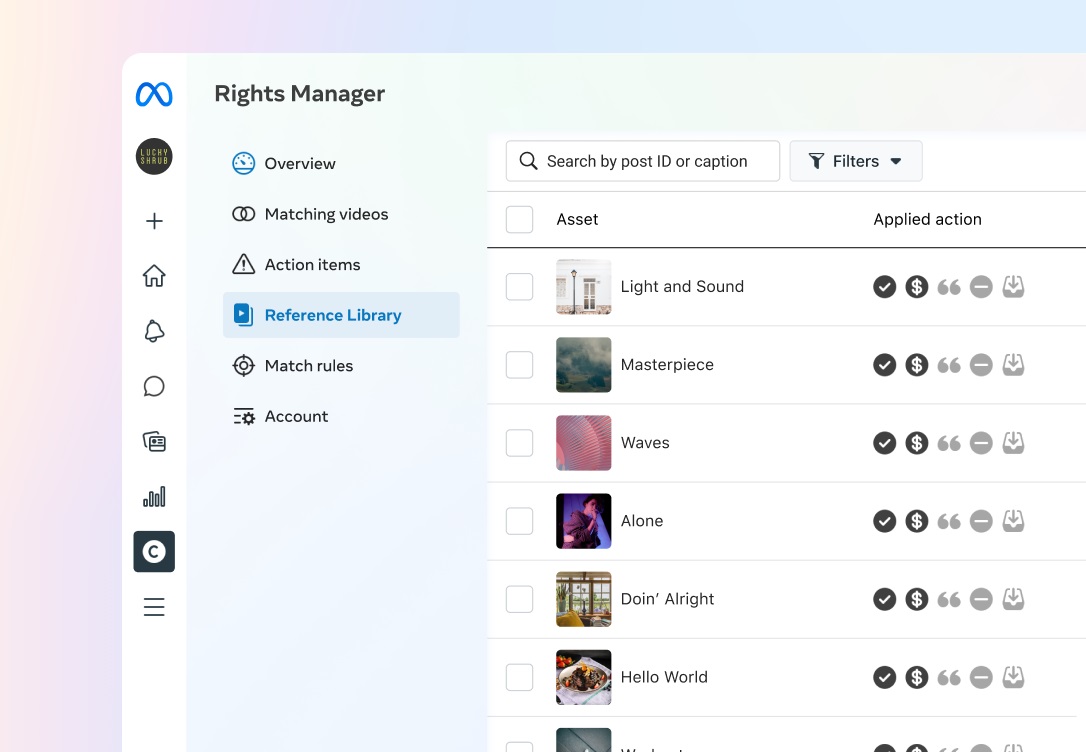Open the notifications bell icon

pyautogui.click(x=154, y=331)
